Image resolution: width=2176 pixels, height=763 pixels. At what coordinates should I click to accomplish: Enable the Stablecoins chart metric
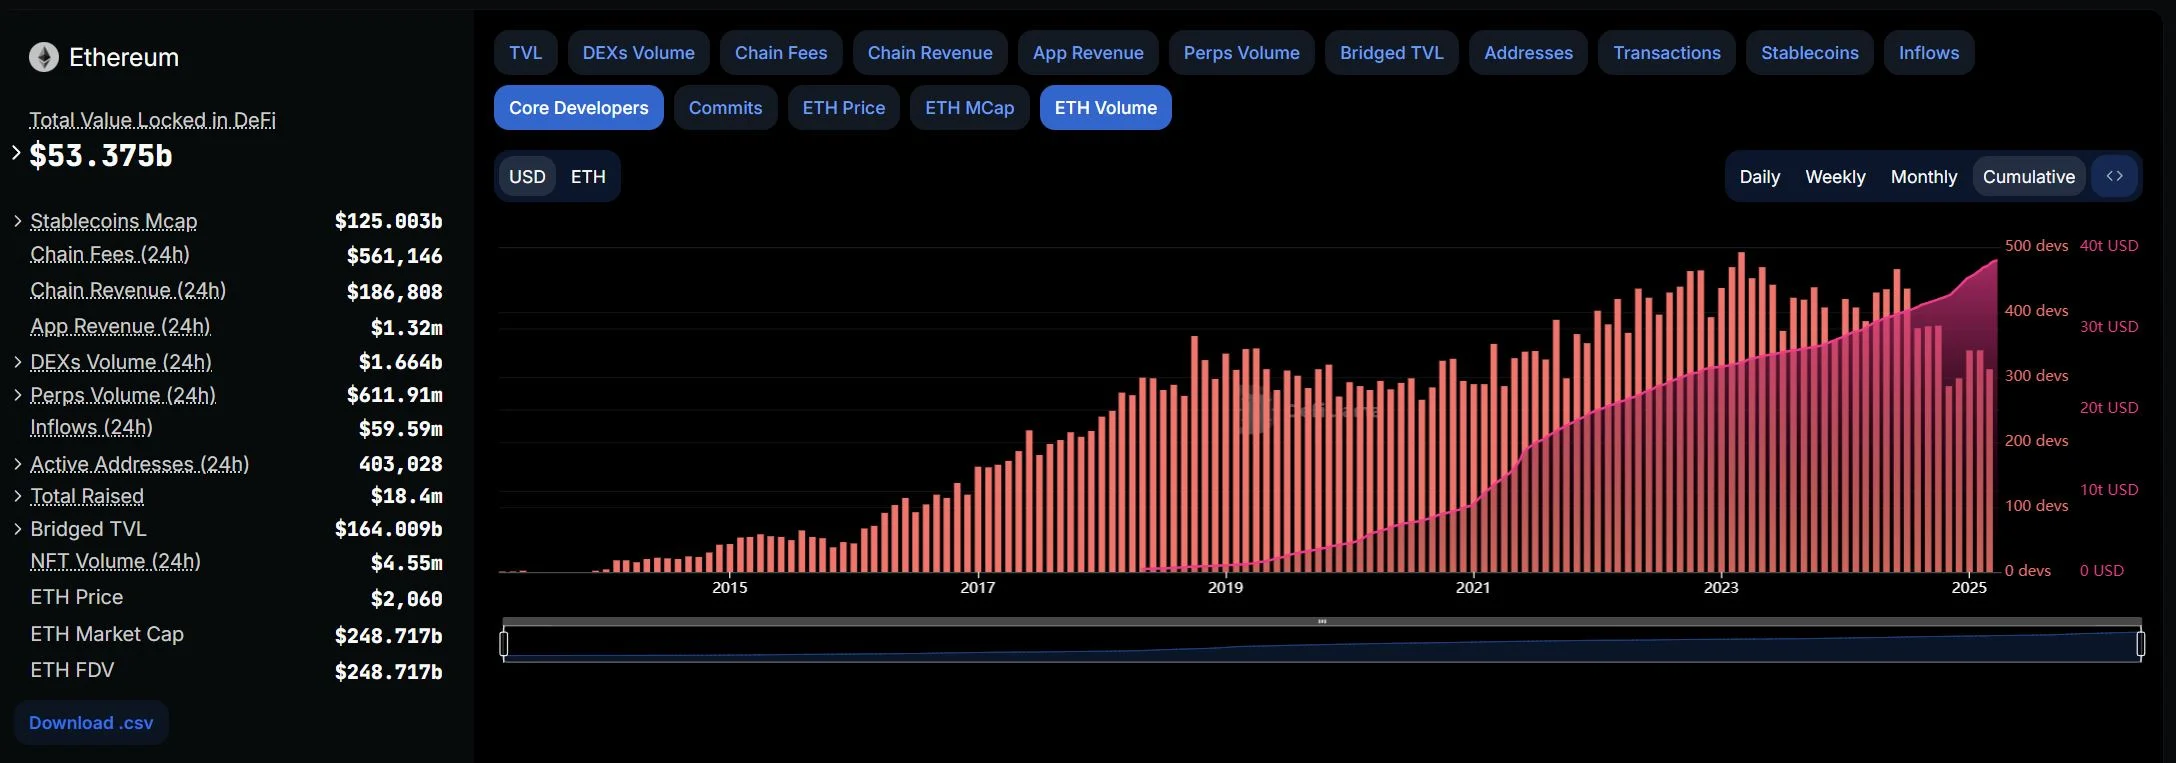click(x=1810, y=52)
